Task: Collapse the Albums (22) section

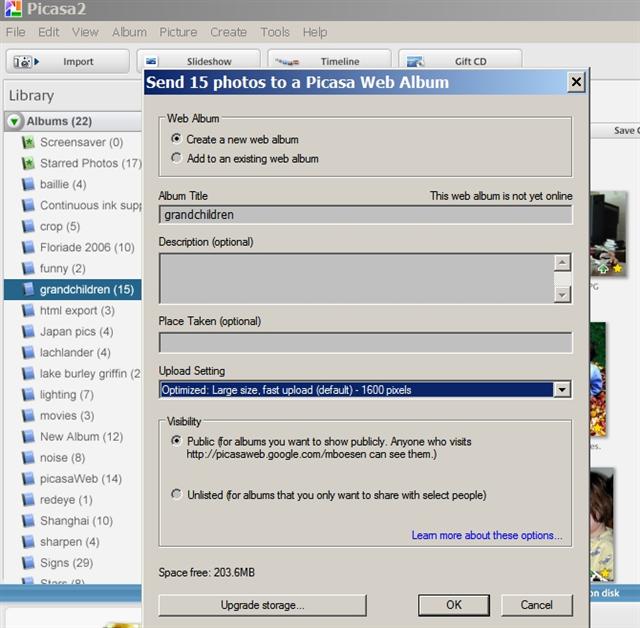Action: tap(14, 121)
